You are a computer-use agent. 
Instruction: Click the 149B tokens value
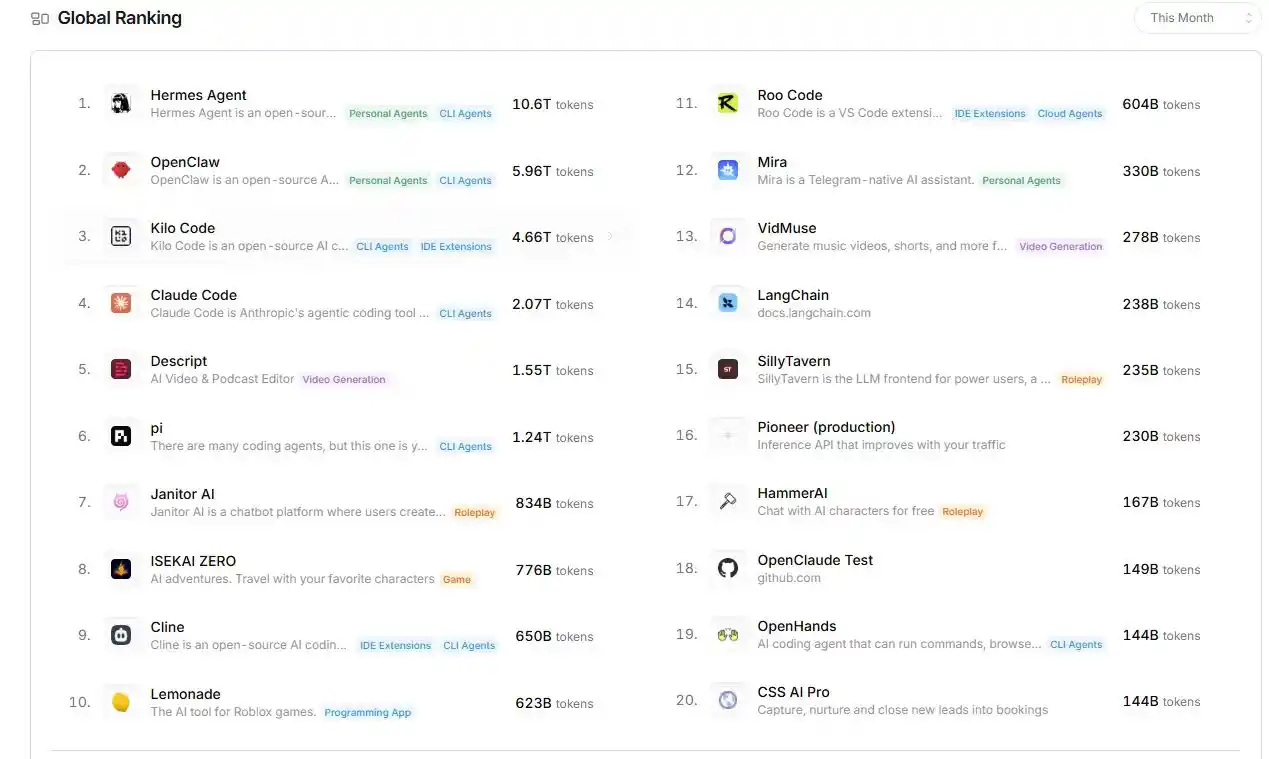point(1161,569)
